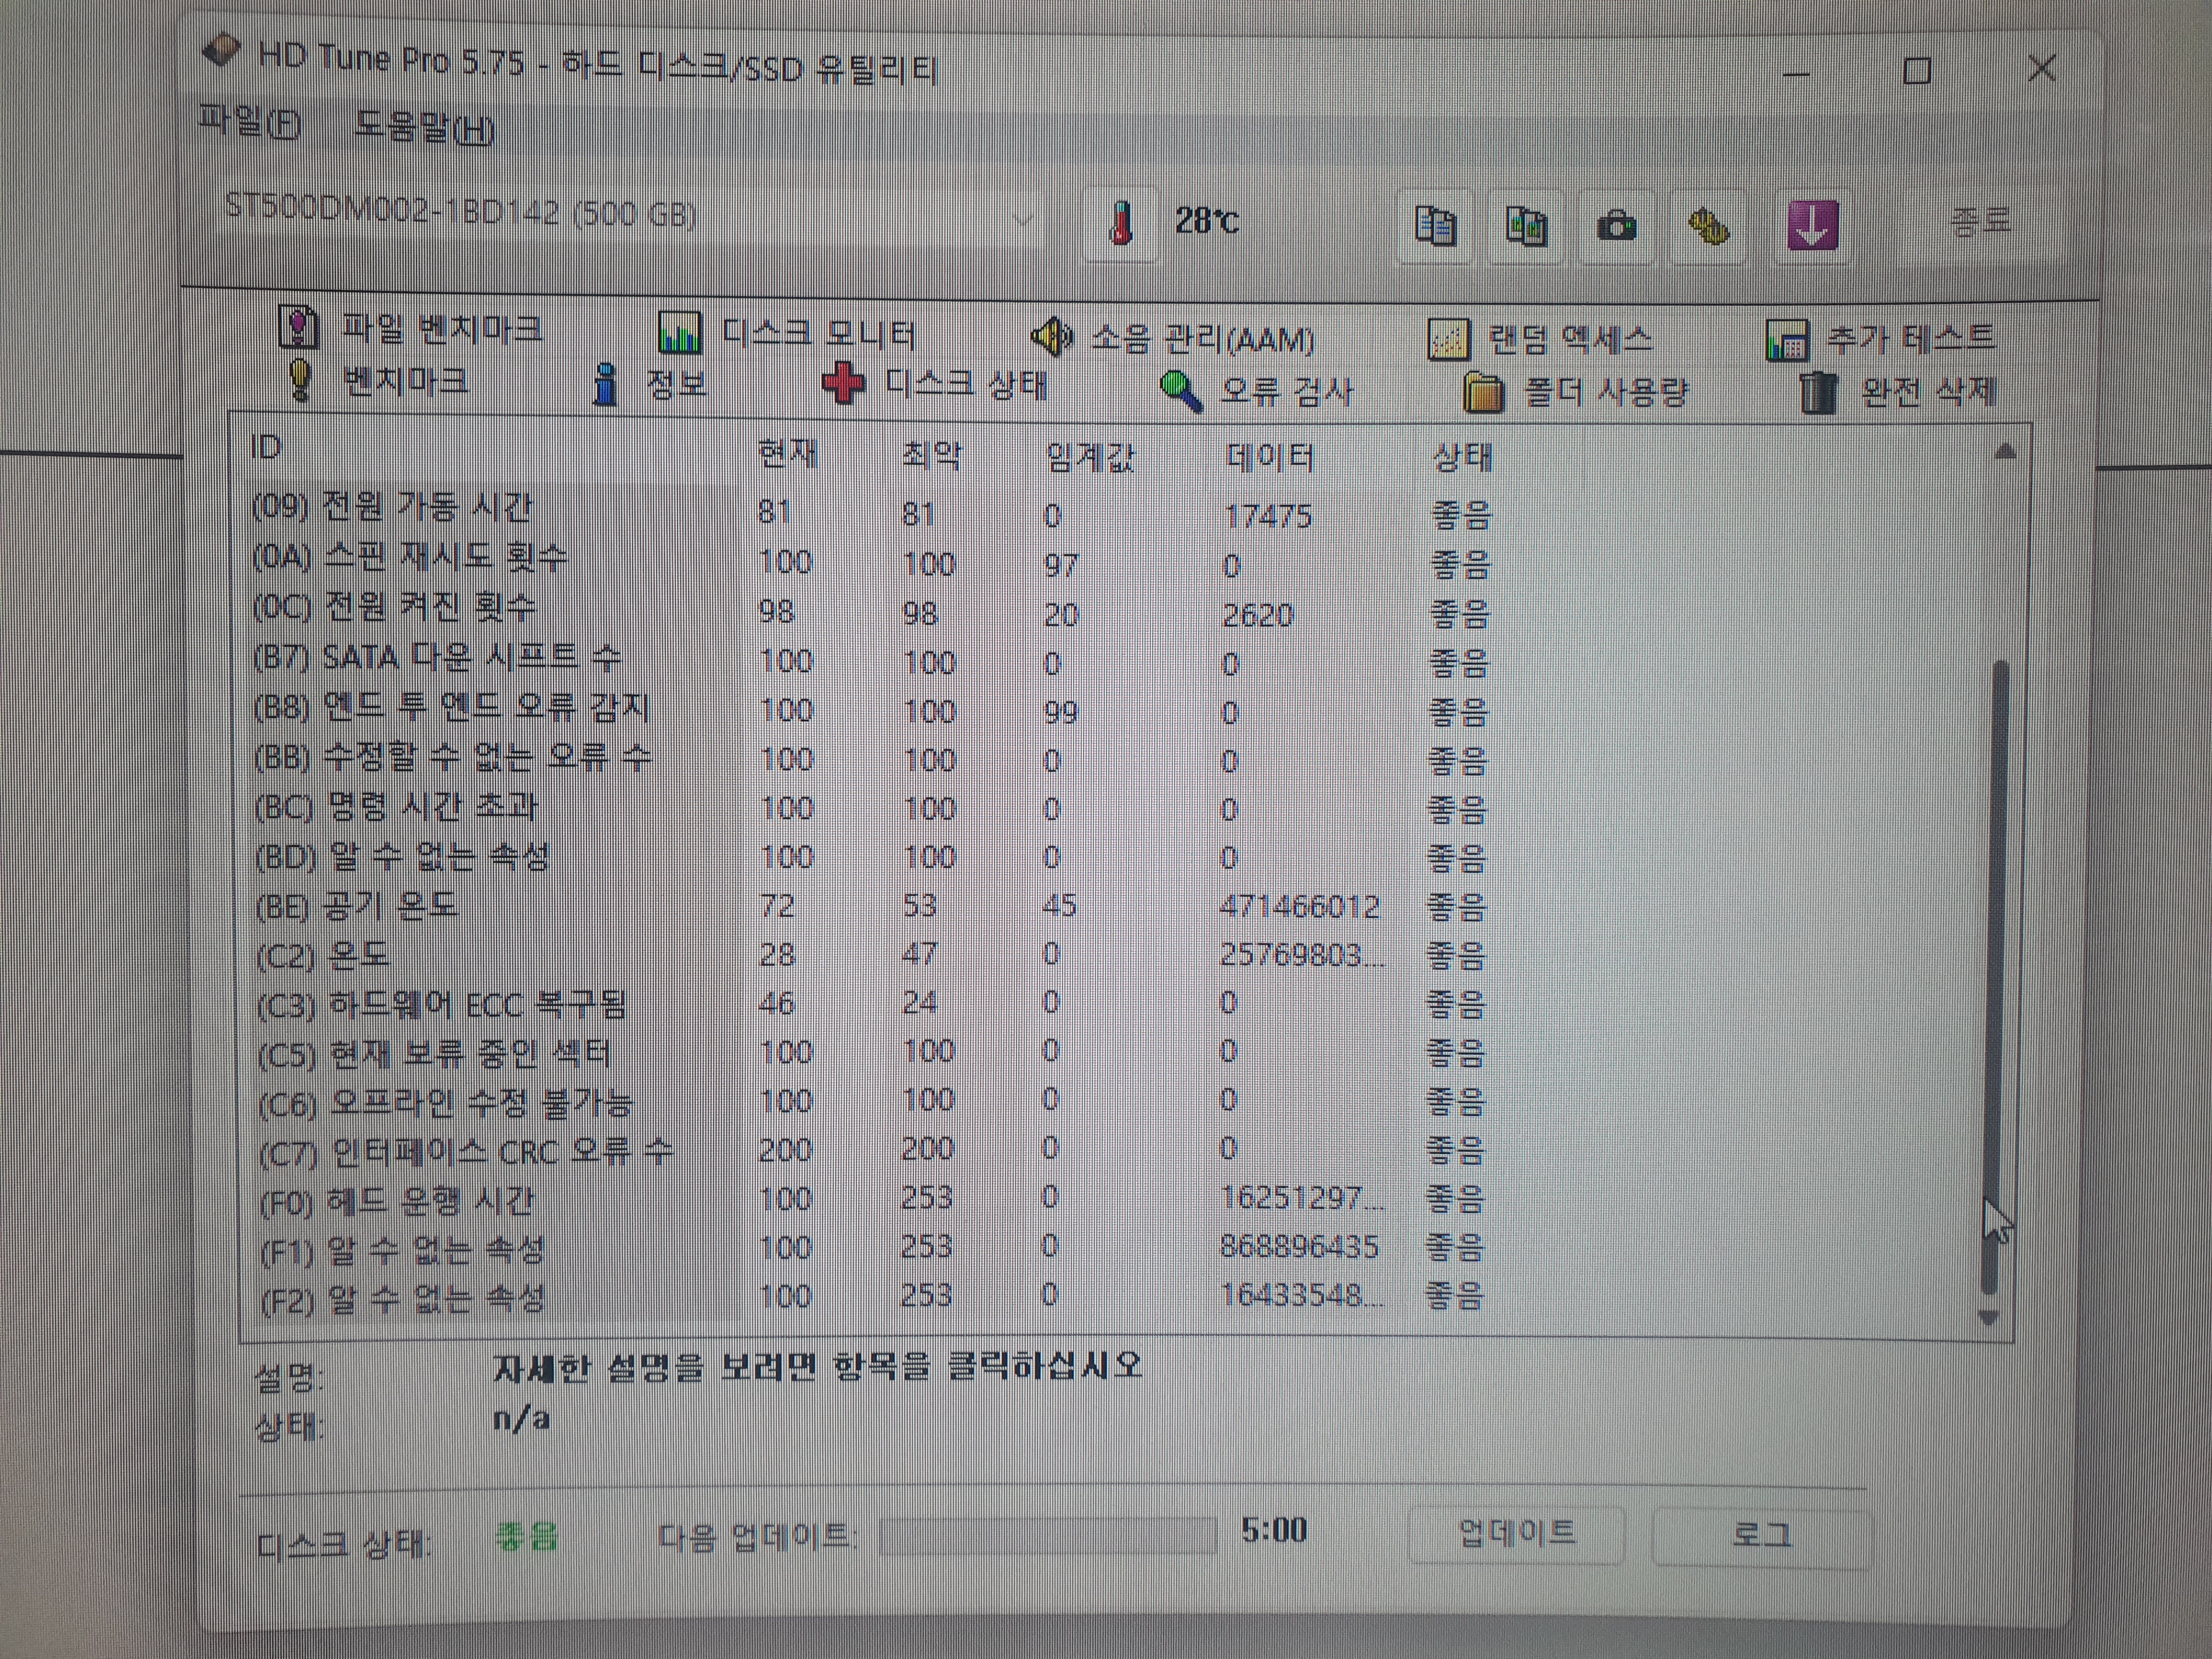Click the 로그 button
Viewport: 2212px width, 1659px height.
pos(1762,1535)
